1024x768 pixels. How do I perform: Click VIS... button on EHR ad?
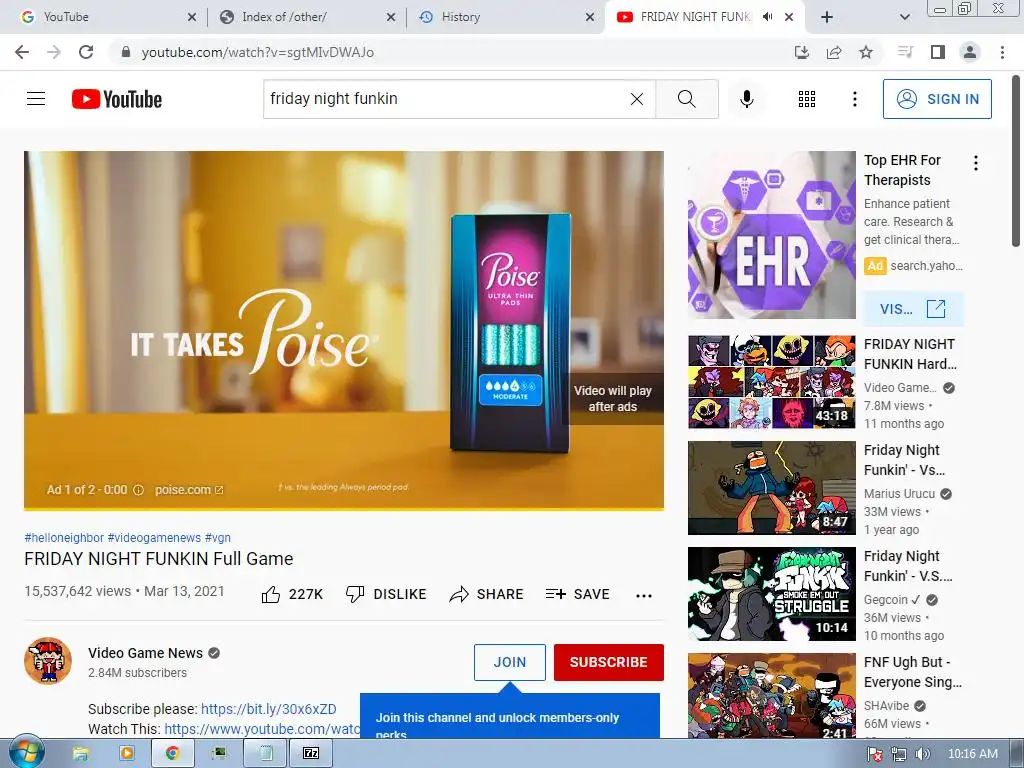(913, 309)
